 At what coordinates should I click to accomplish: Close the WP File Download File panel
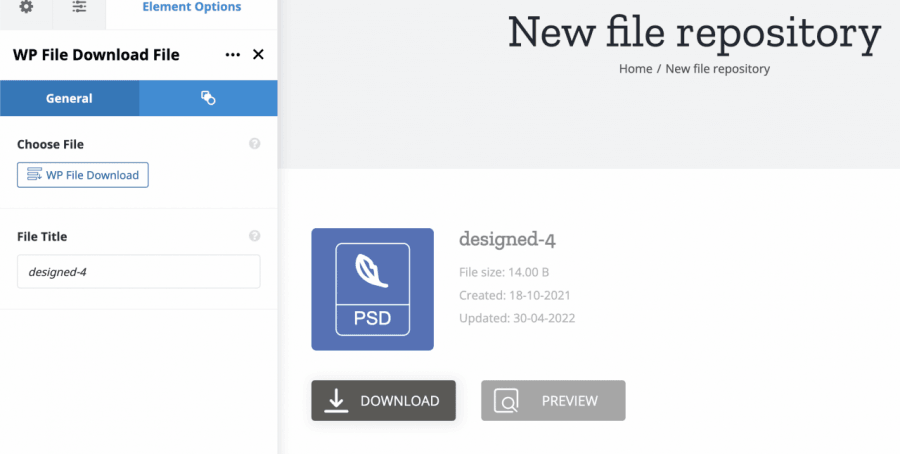click(258, 55)
